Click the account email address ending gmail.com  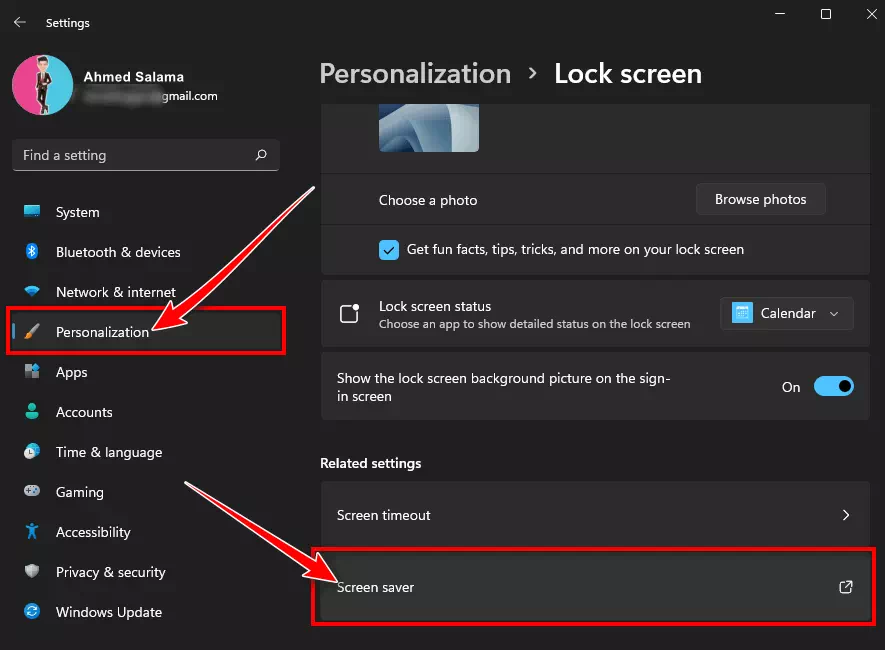151,96
